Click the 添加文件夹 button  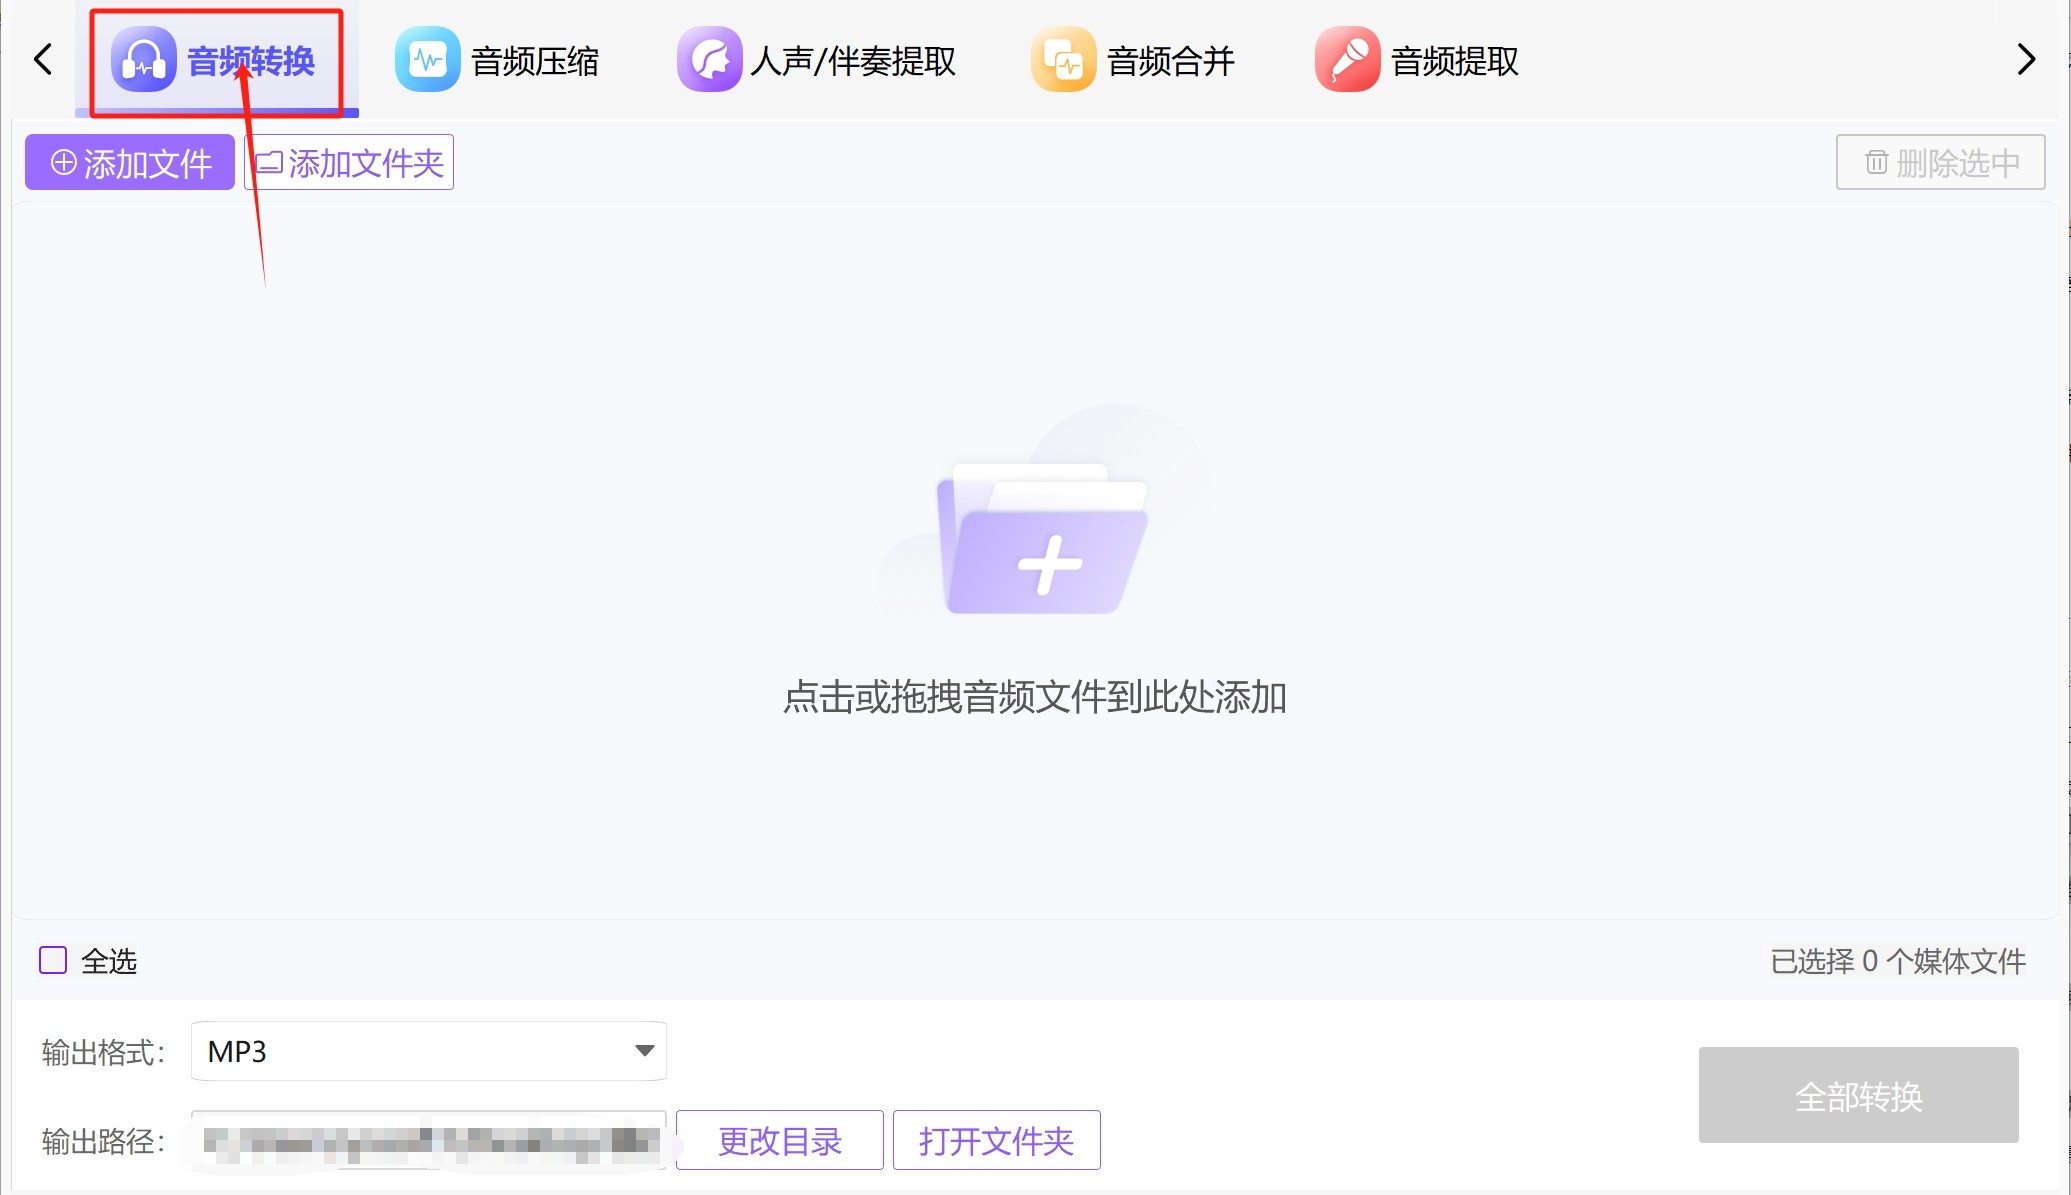[349, 162]
